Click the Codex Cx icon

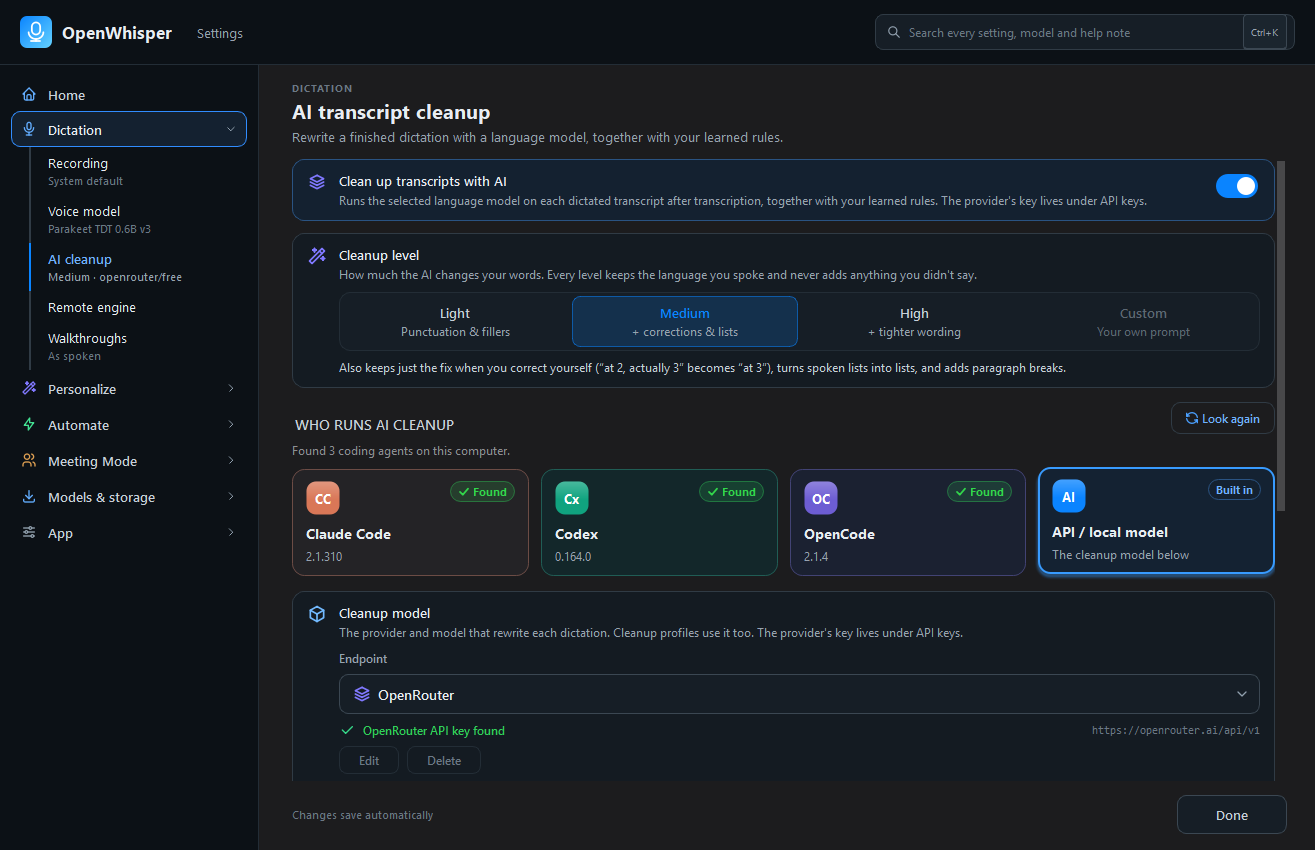pos(572,498)
